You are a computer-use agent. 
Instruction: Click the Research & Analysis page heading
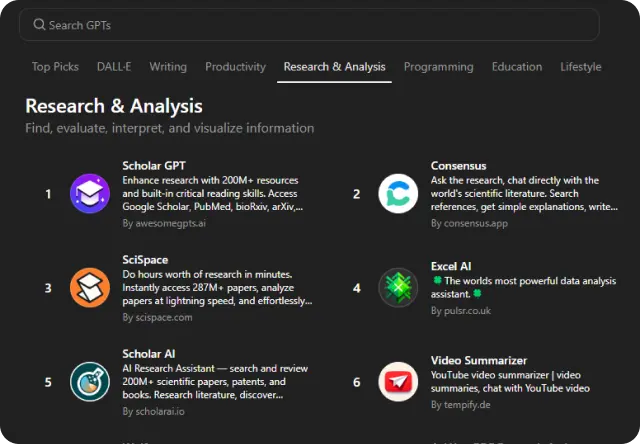point(114,106)
